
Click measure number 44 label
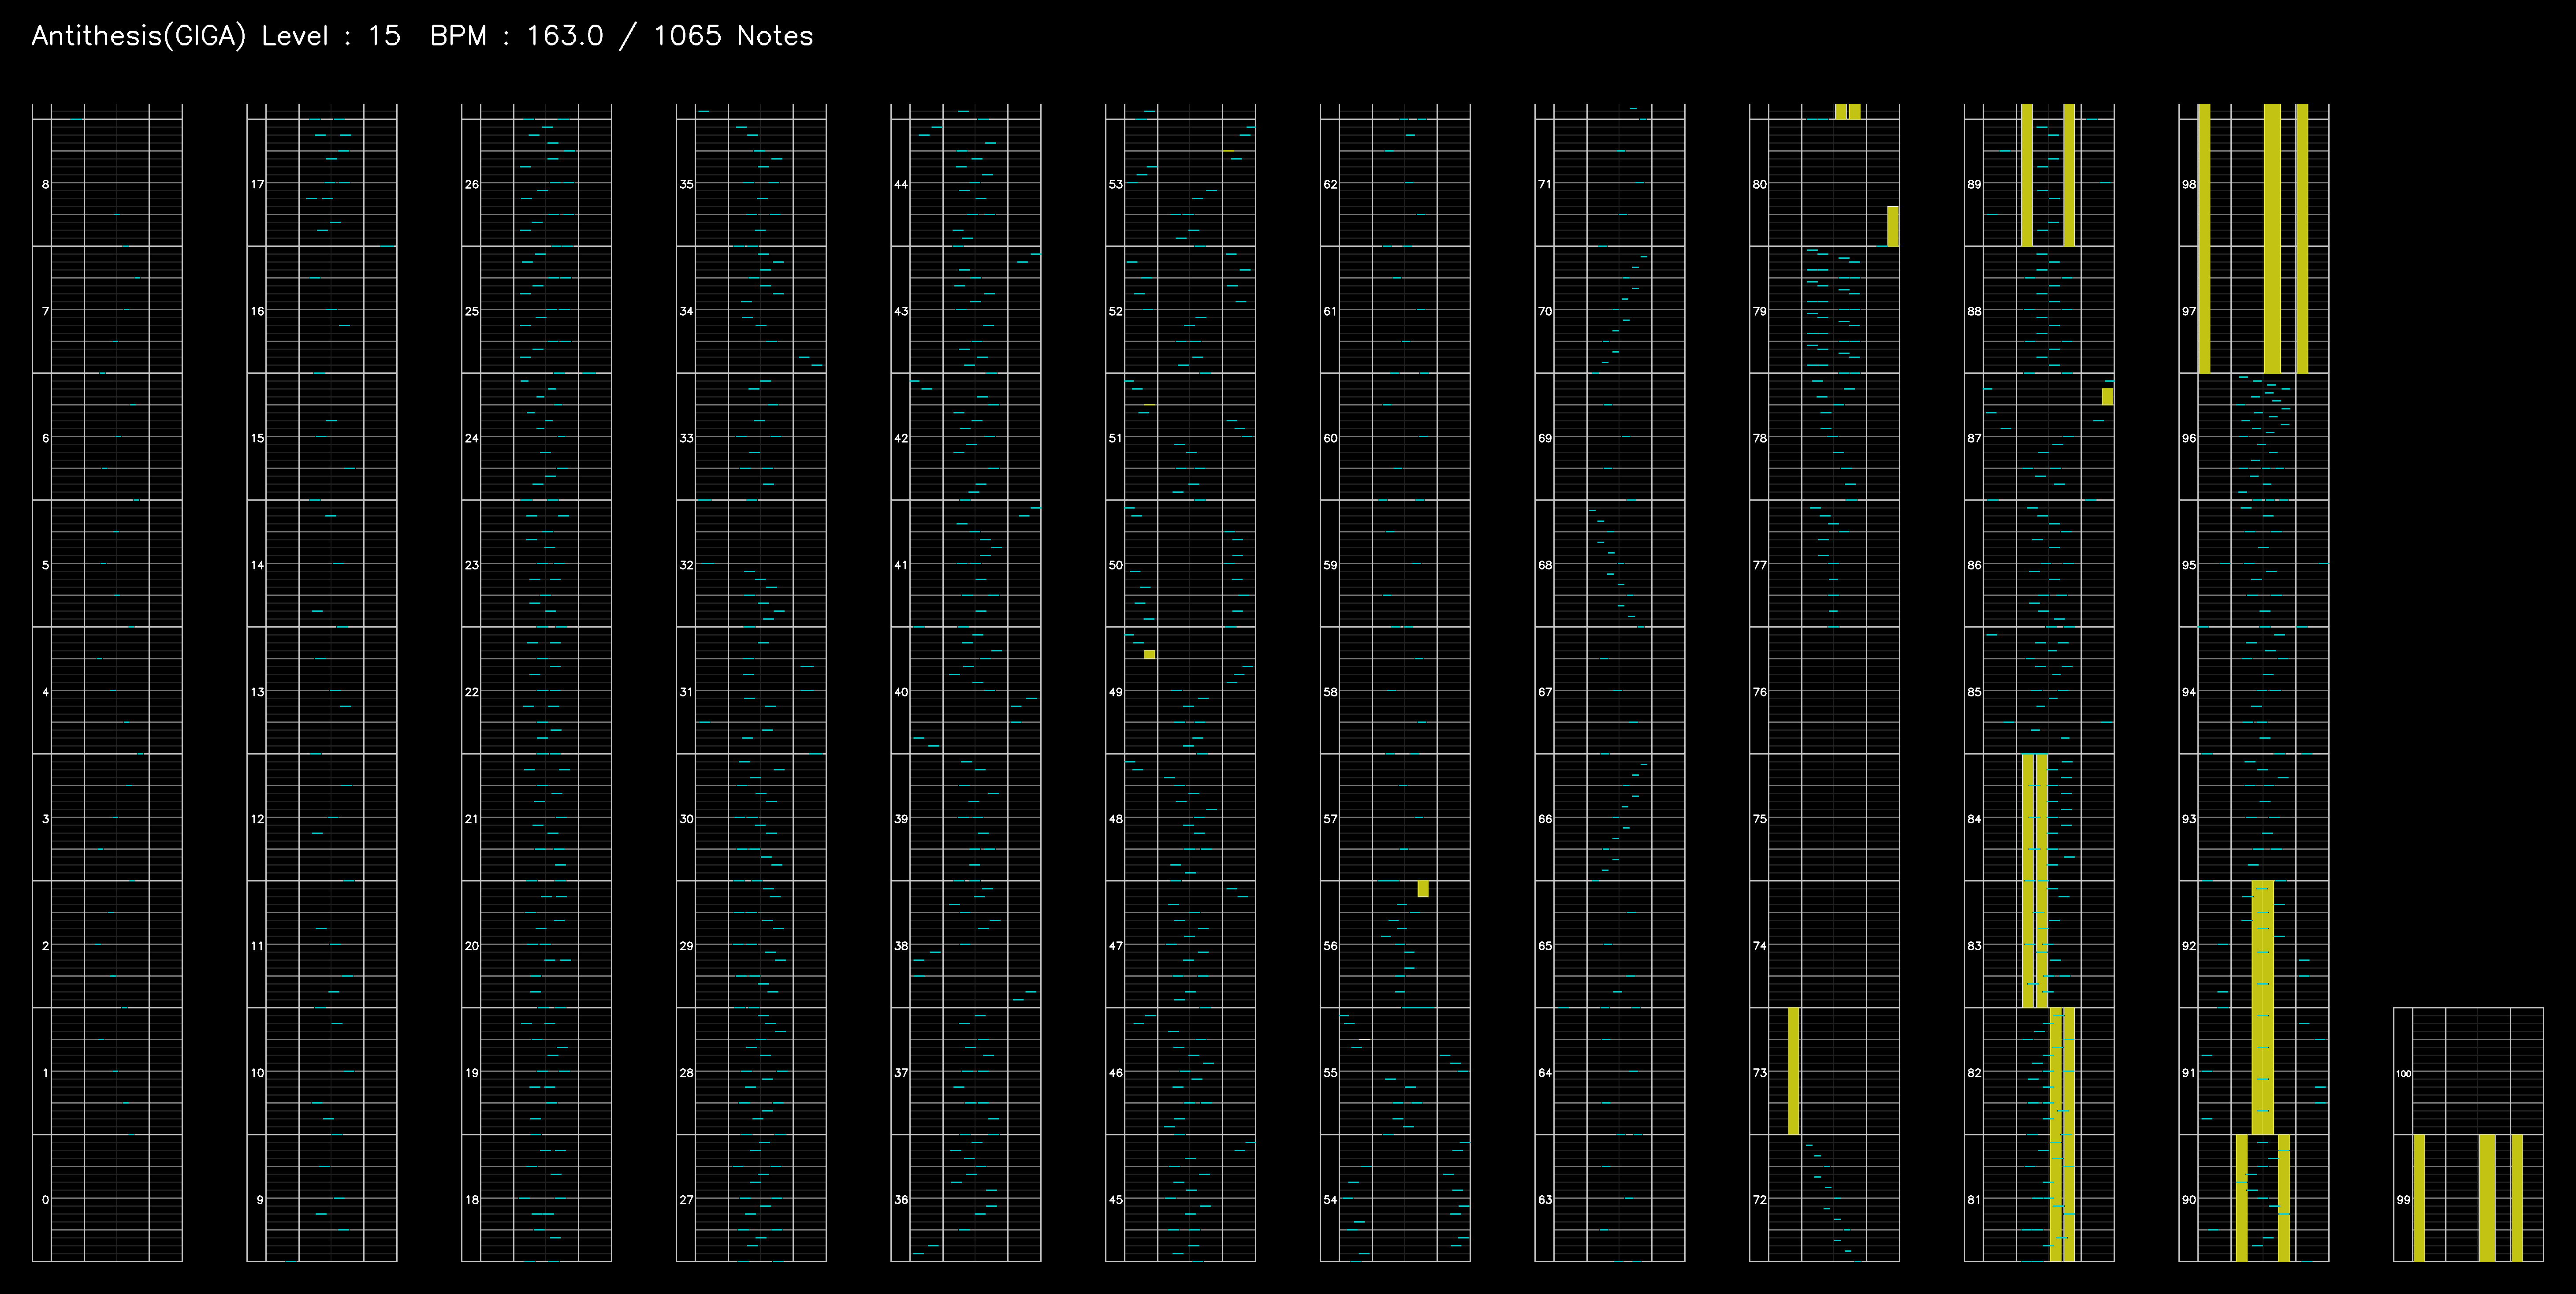click(901, 184)
